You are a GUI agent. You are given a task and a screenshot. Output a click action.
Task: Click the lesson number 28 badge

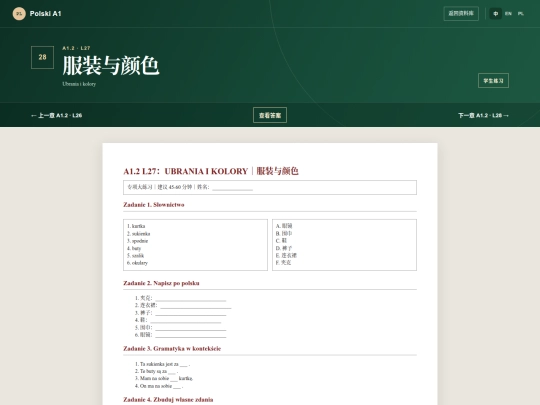42,57
